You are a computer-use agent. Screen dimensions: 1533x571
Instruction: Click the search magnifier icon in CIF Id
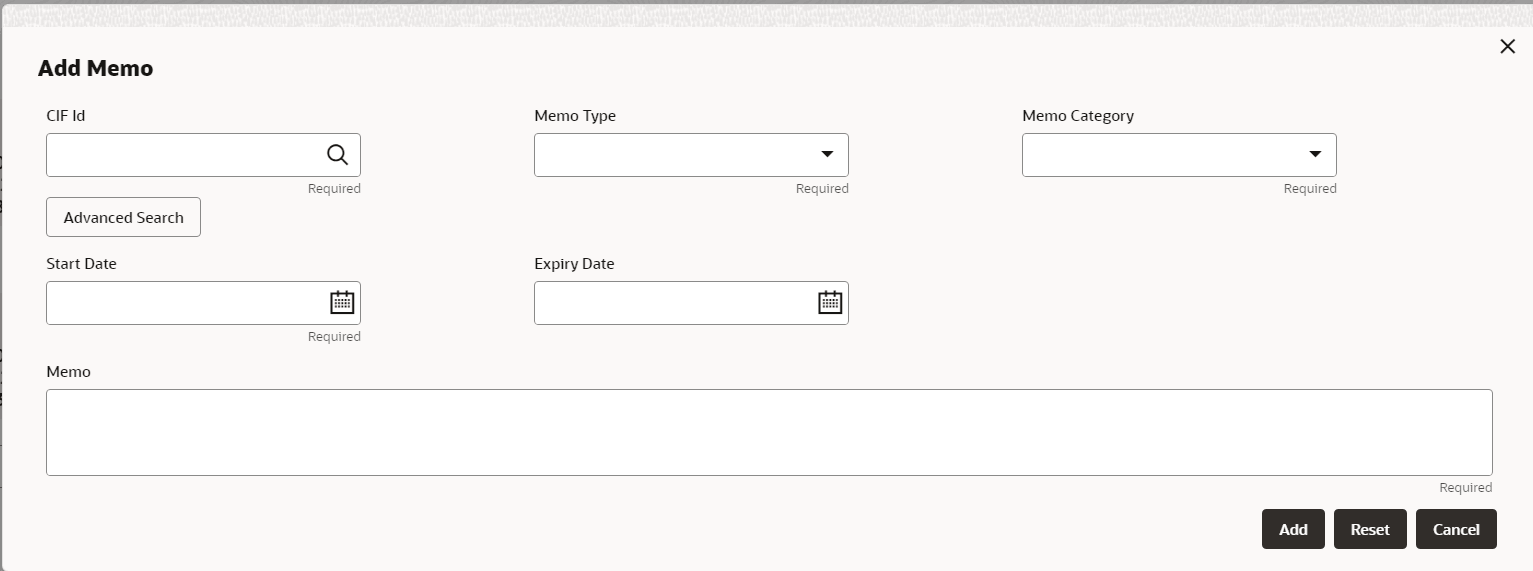tap(338, 155)
